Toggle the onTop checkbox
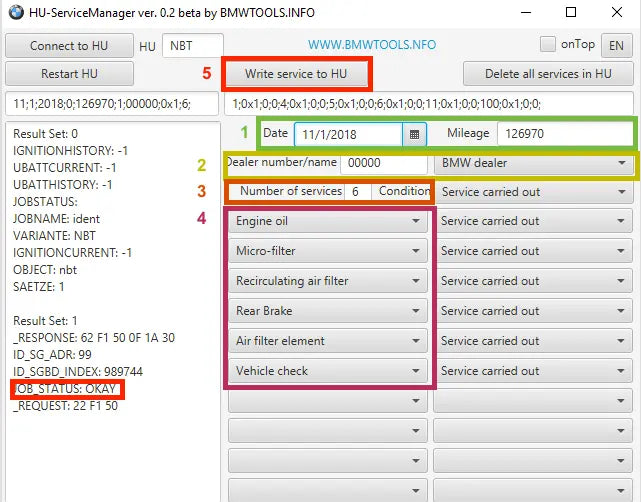This screenshot has width=641, height=502. (547, 44)
